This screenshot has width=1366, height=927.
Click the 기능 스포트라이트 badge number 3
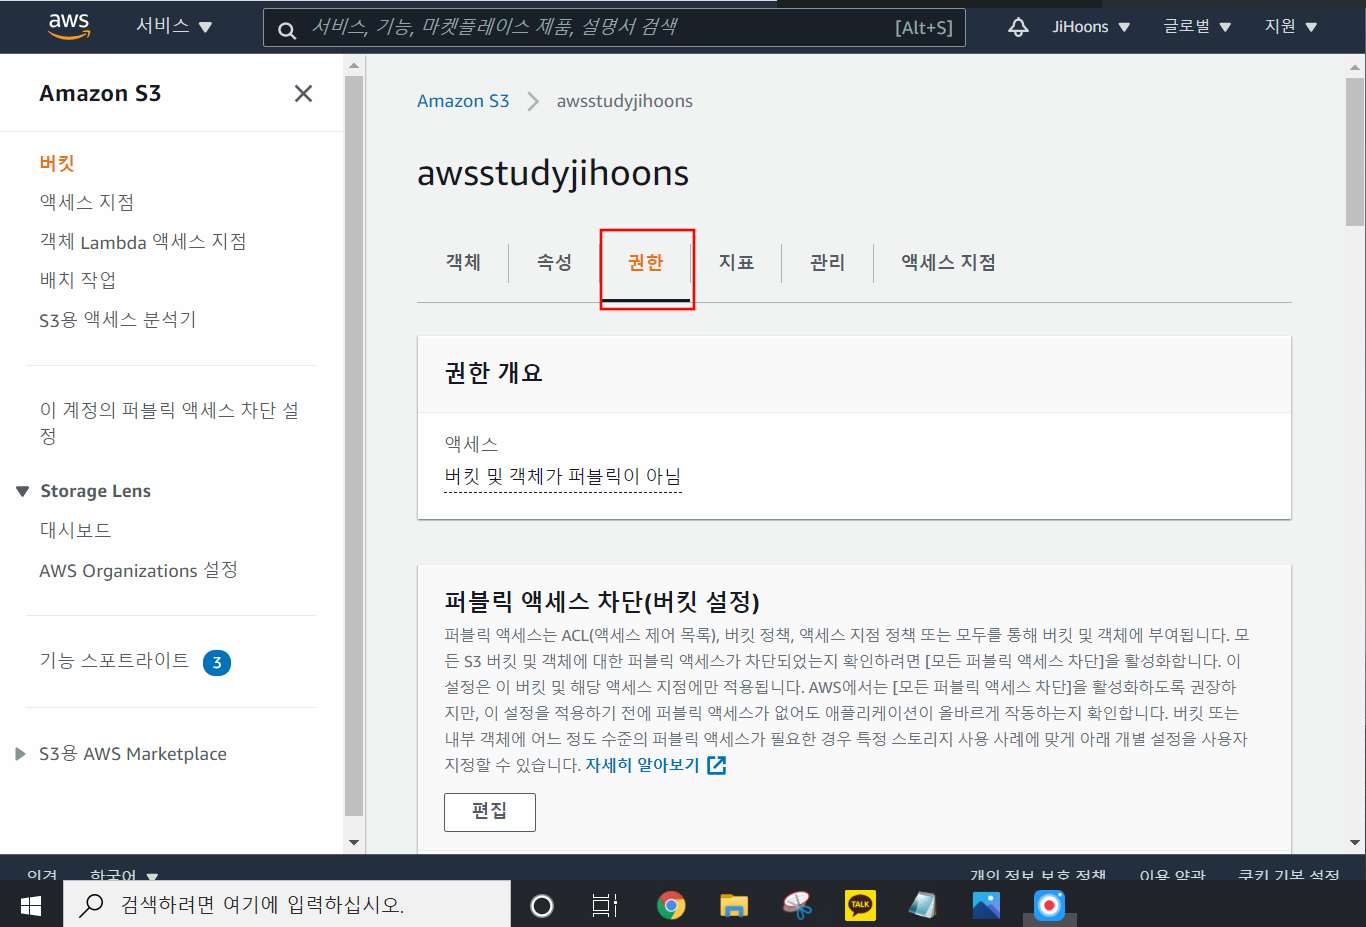[x=217, y=662]
